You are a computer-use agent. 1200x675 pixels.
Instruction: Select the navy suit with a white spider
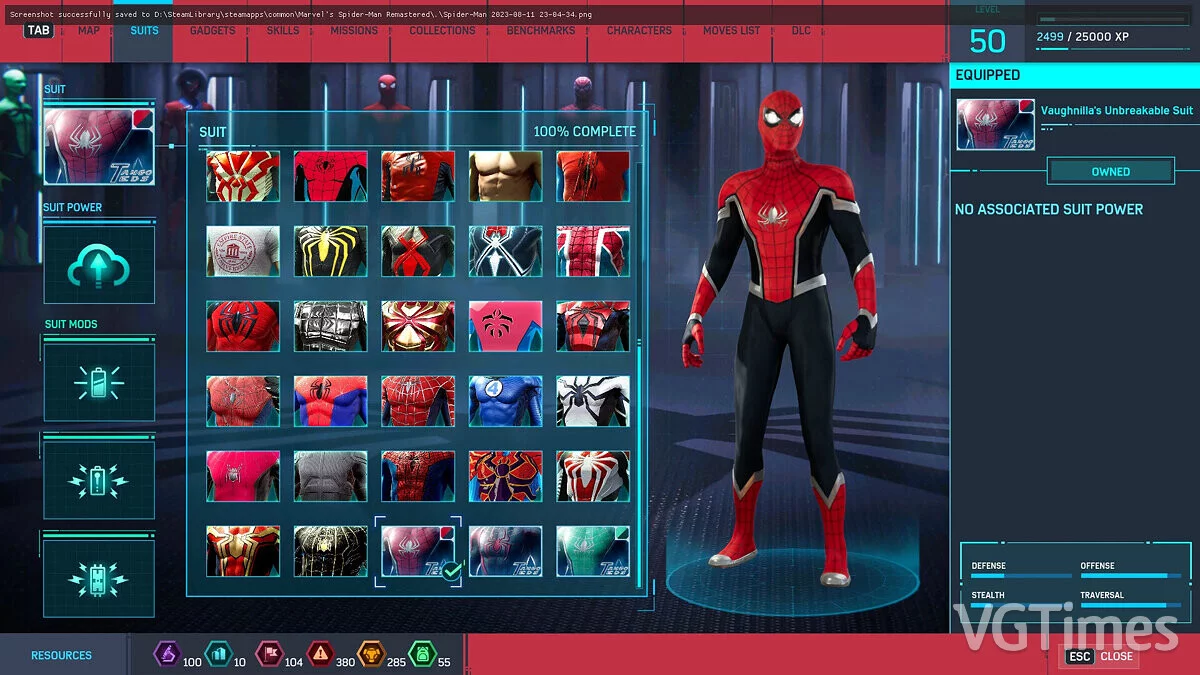click(506, 251)
